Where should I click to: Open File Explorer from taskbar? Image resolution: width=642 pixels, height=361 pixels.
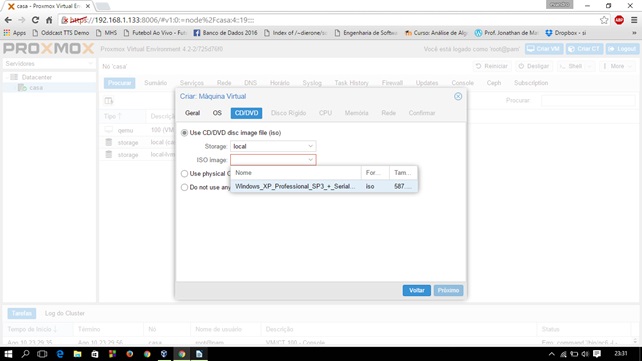pyautogui.click(x=77, y=354)
